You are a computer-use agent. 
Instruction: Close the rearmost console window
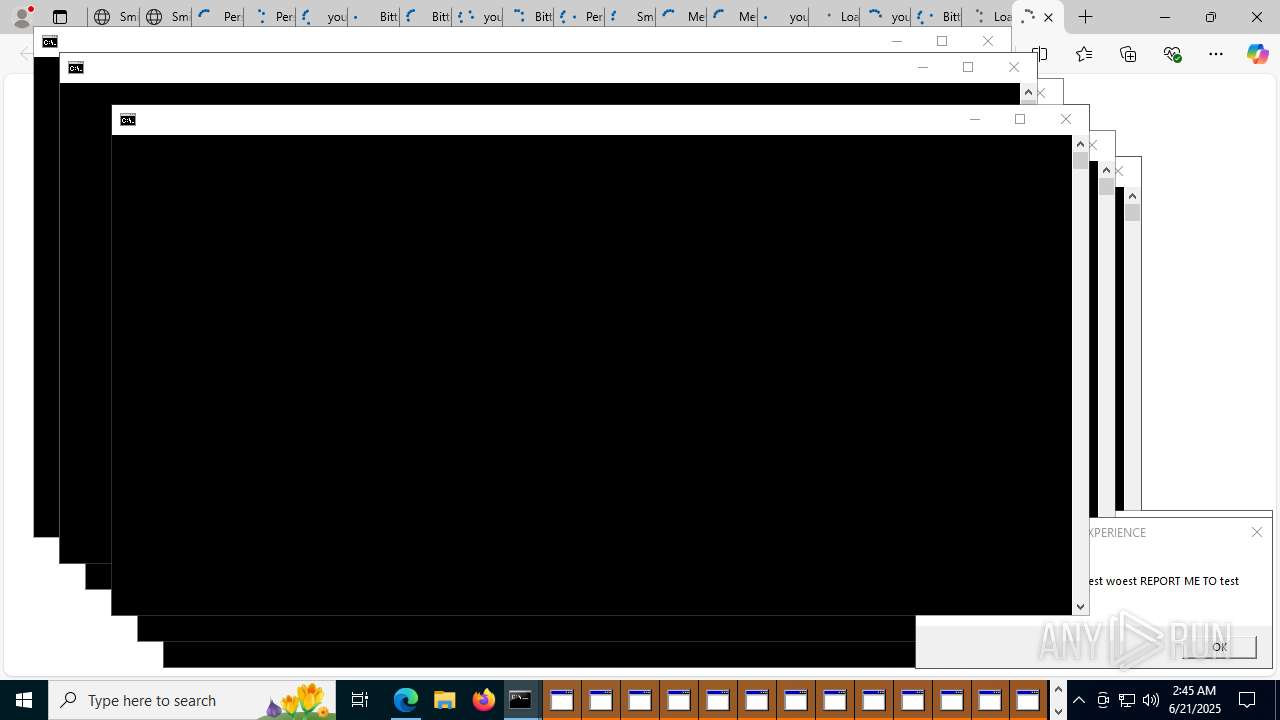click(x=987, y=41)
